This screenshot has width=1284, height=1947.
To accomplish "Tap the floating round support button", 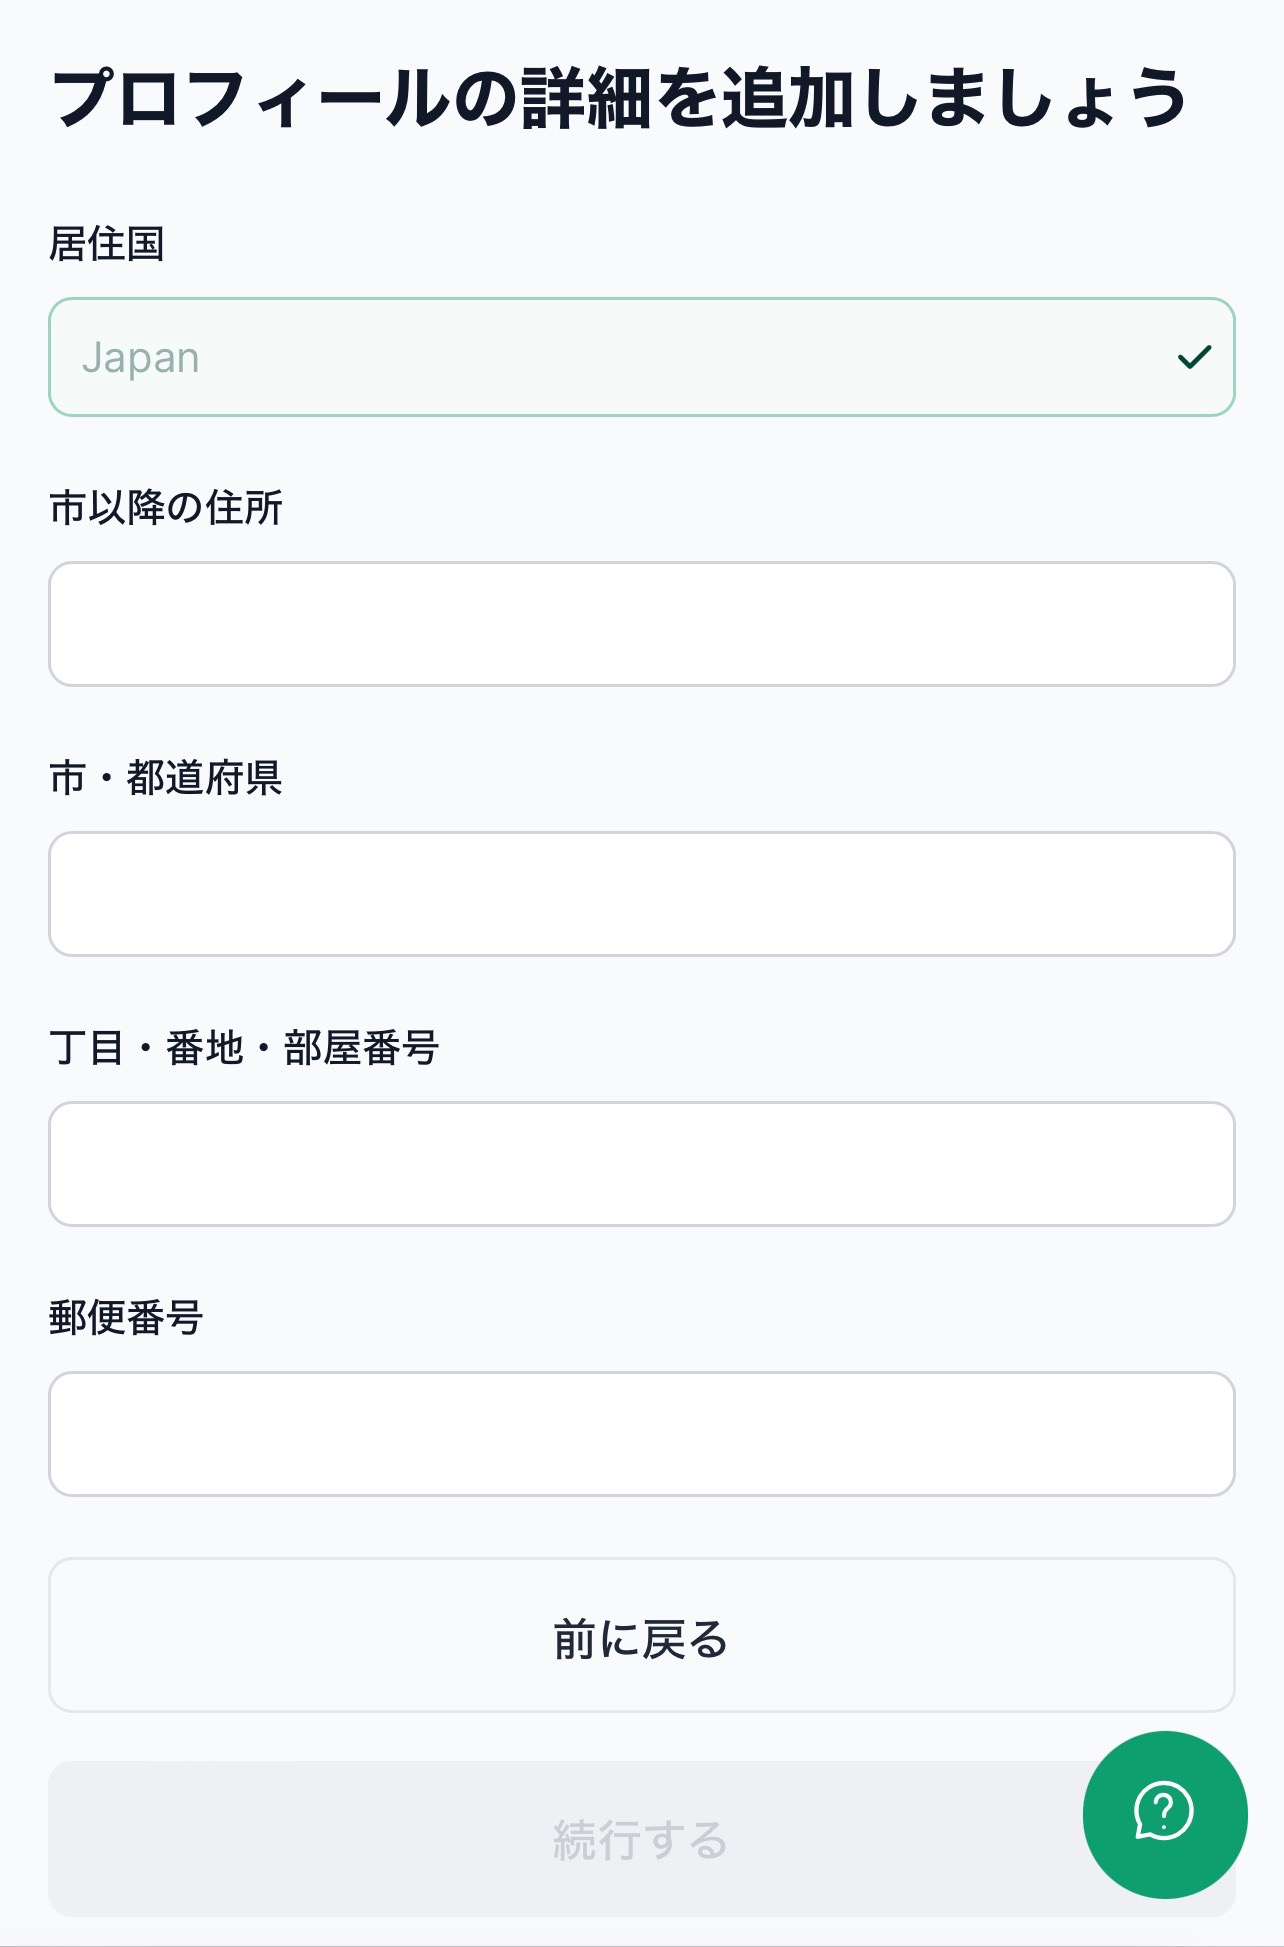I will point(1164,1814).
